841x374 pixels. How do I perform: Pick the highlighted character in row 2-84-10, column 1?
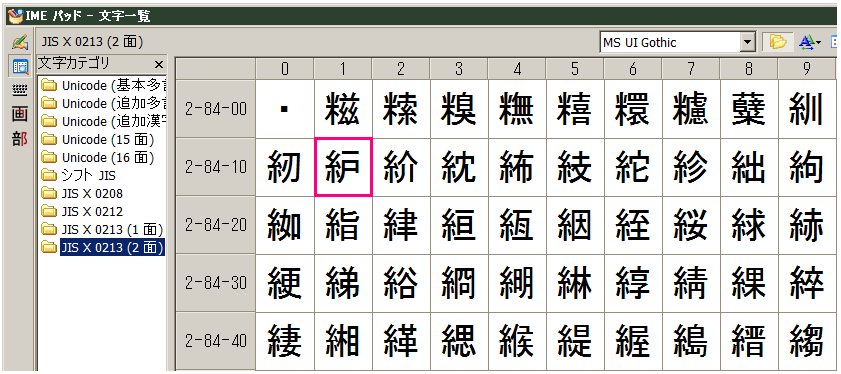point(343,167)
